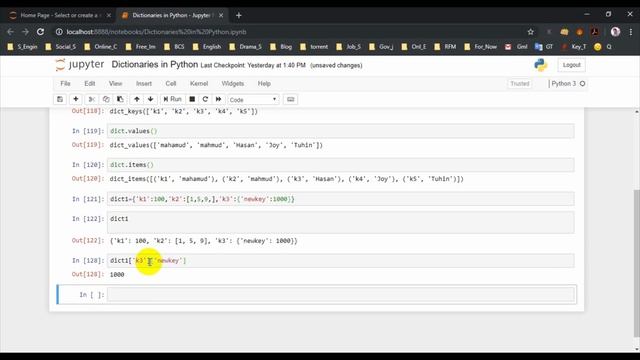Bookmark this page with the star icon

click(531, 31)
